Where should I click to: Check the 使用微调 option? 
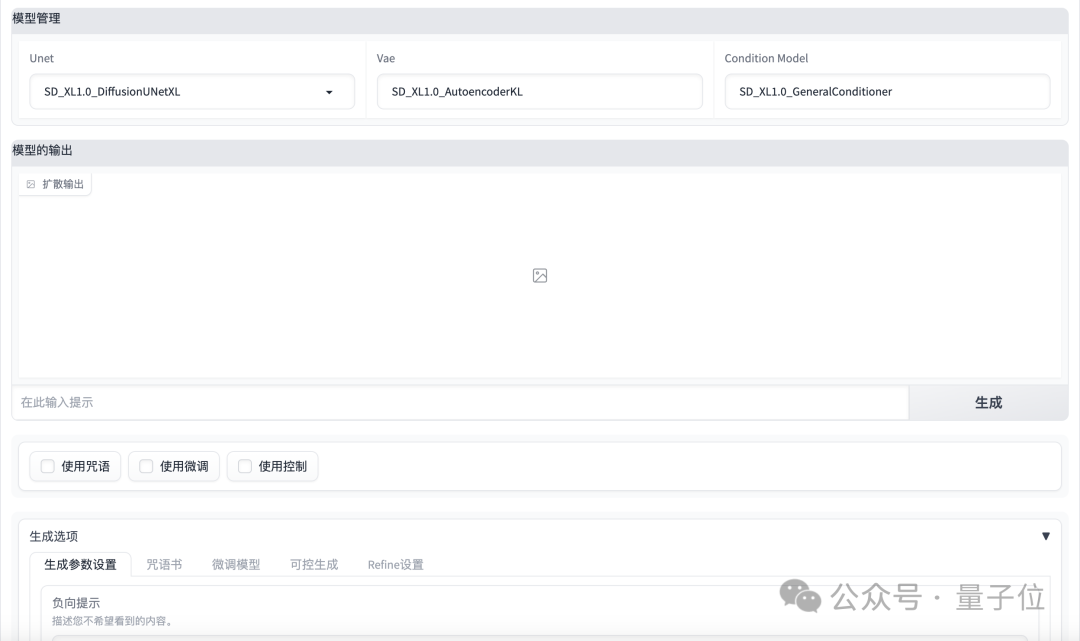144,466
